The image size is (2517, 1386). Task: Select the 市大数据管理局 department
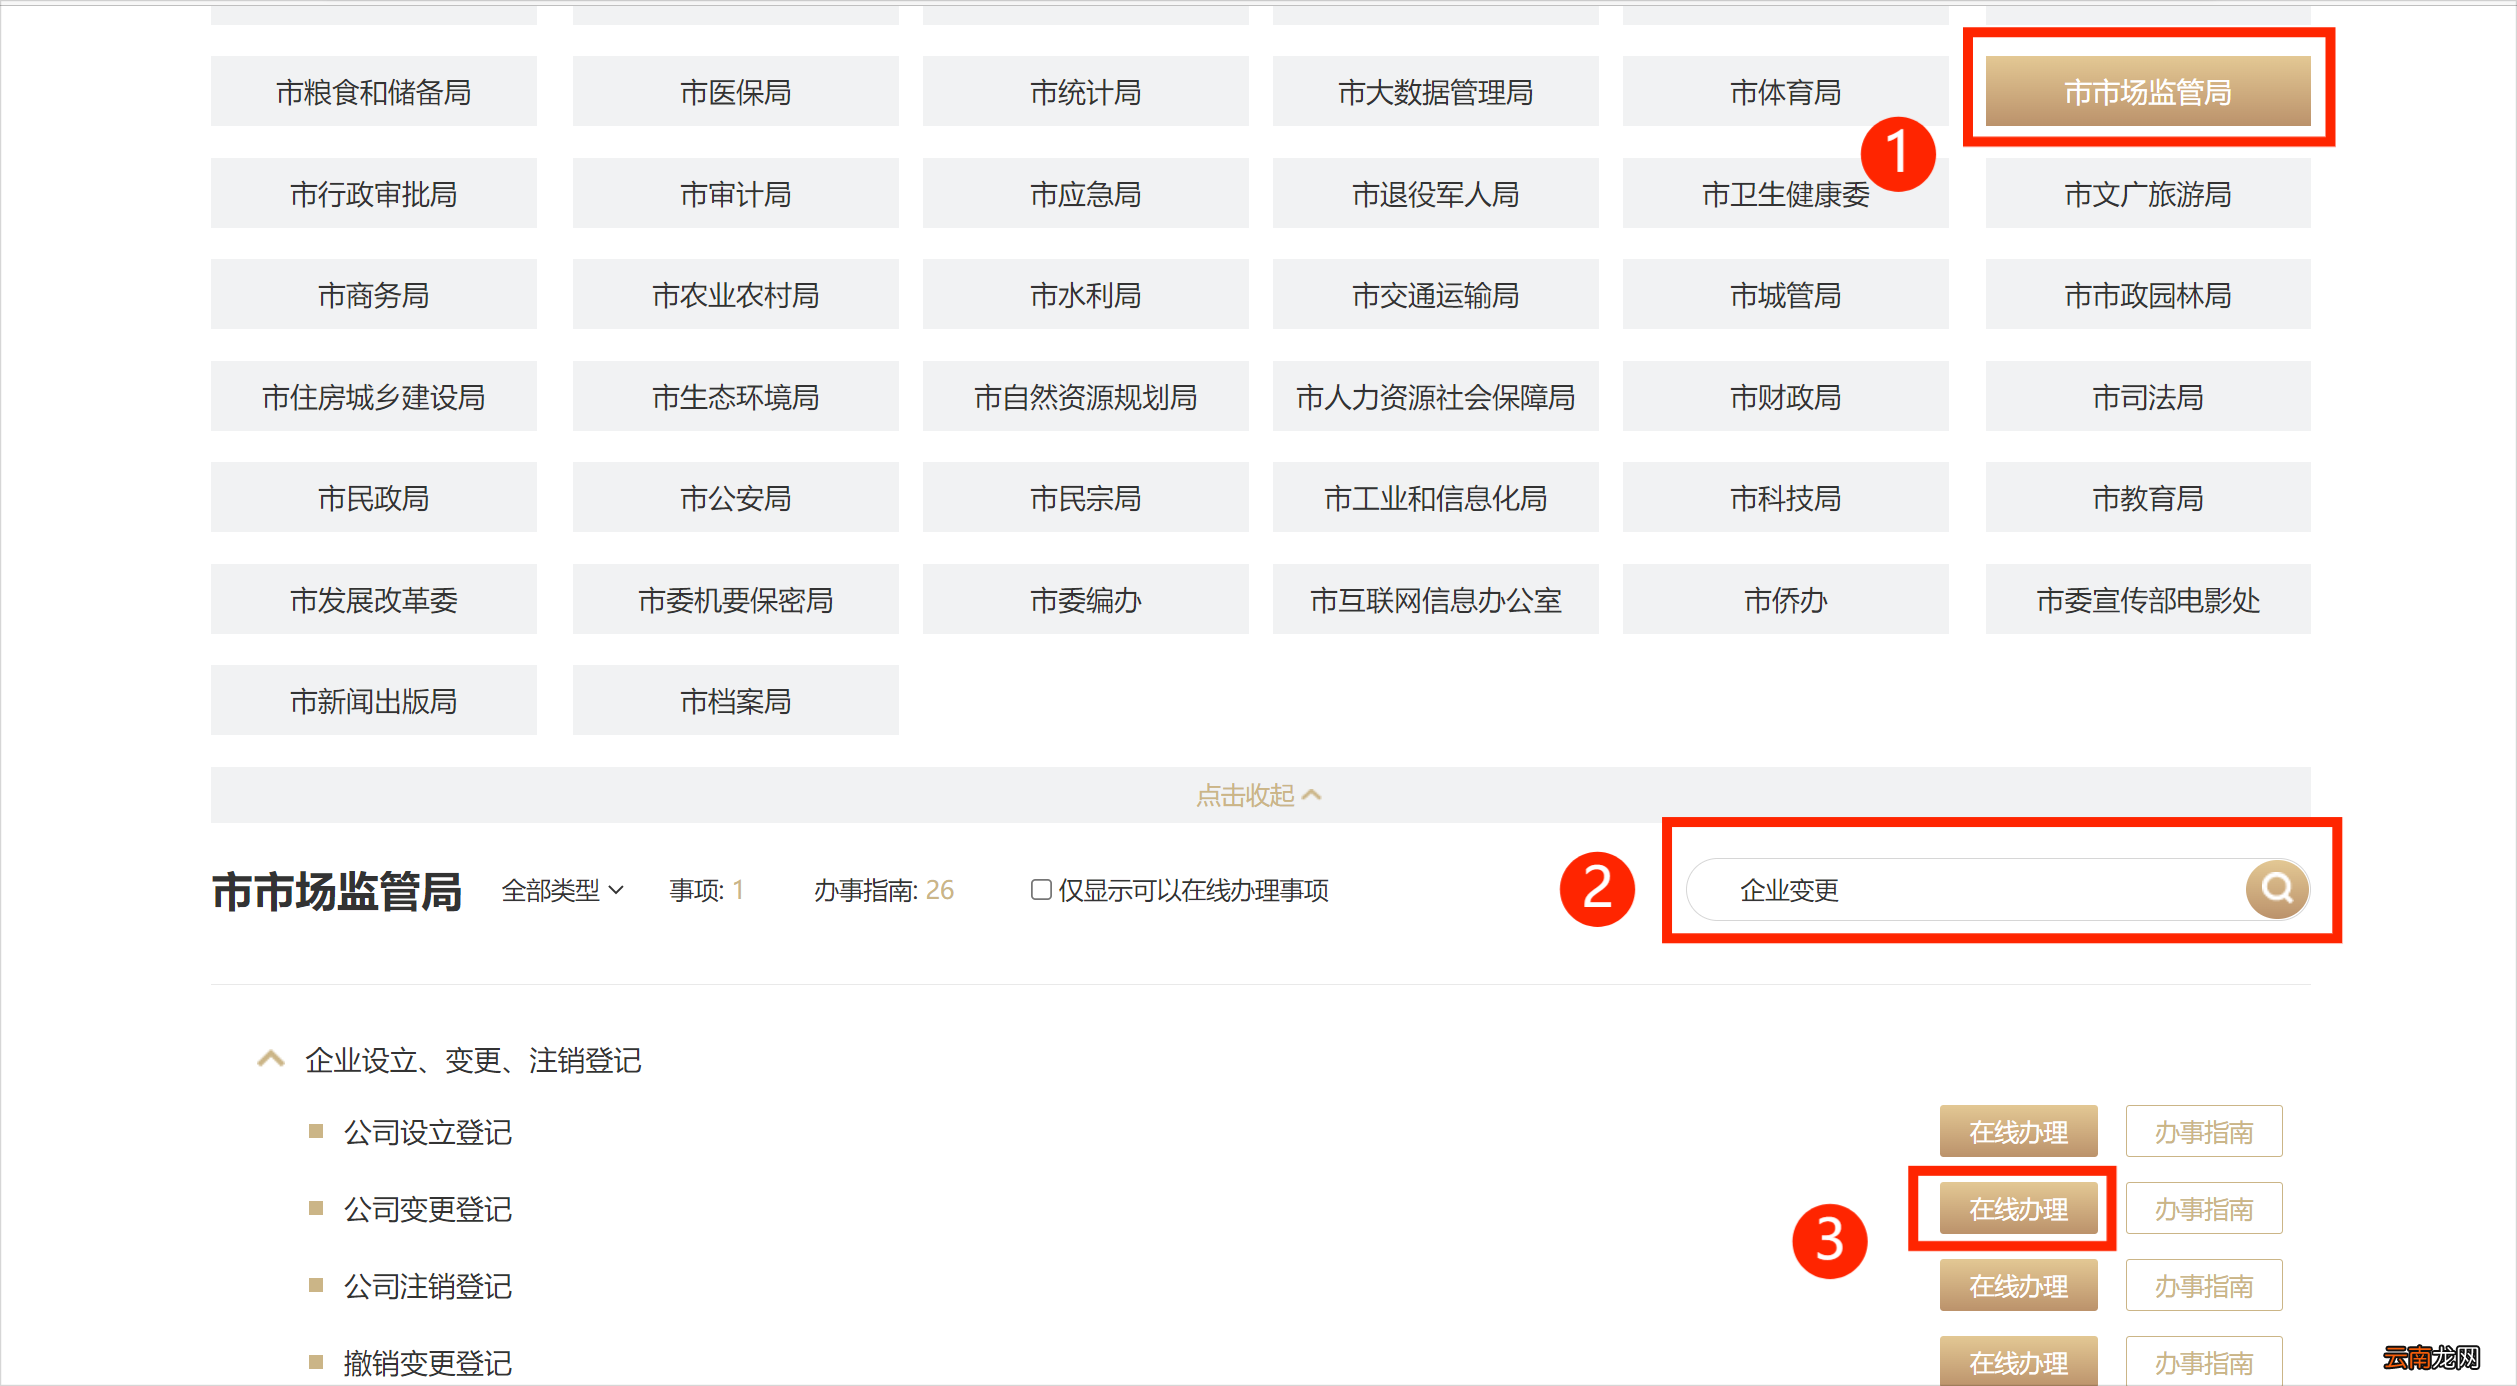point(1436,91)
